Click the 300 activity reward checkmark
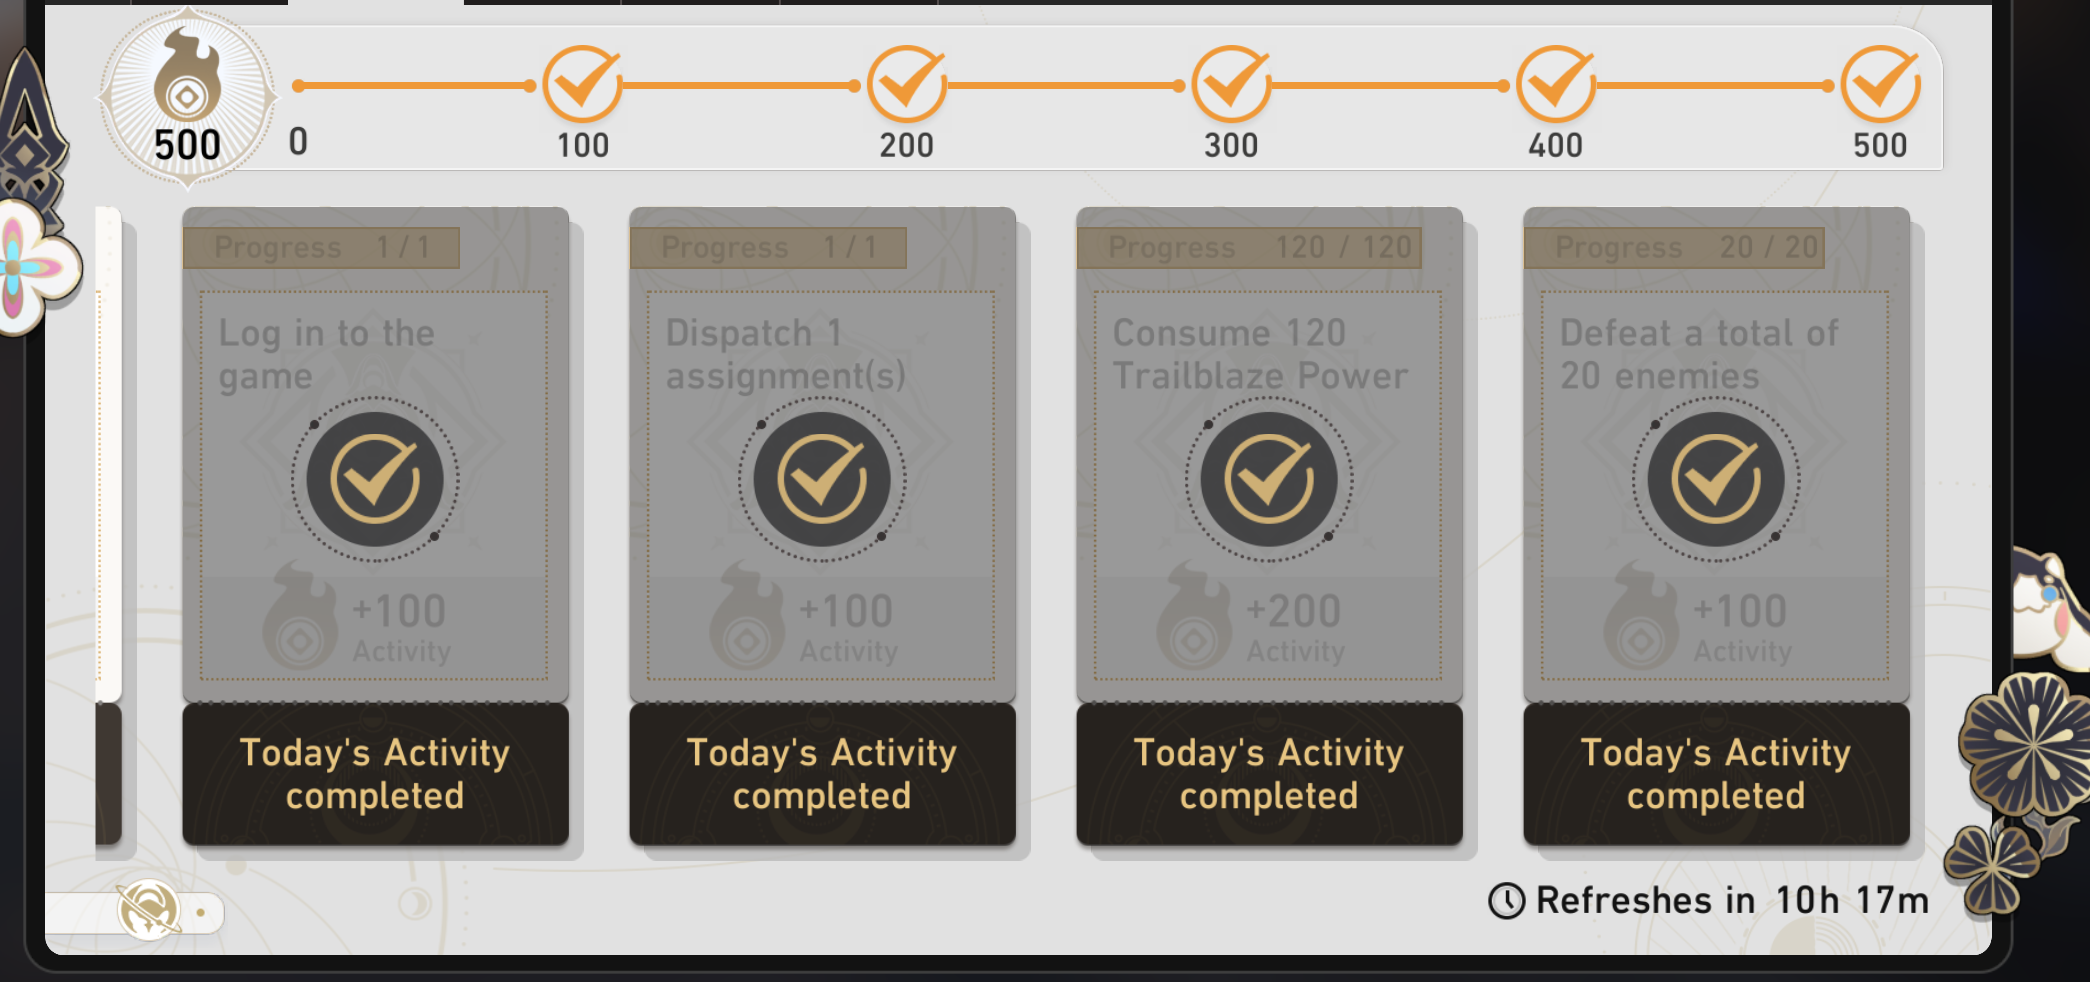Image resolution: width=2090 pixels, height=982 pixels. 1231,84
